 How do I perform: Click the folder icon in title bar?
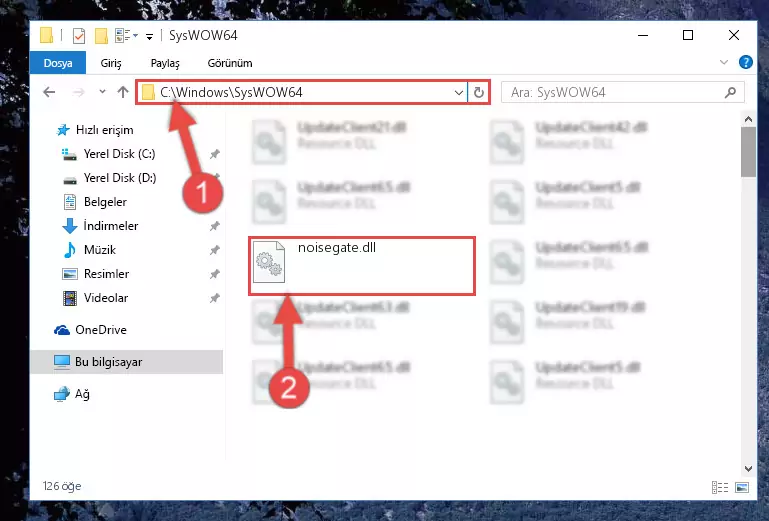tap(47, 35)
